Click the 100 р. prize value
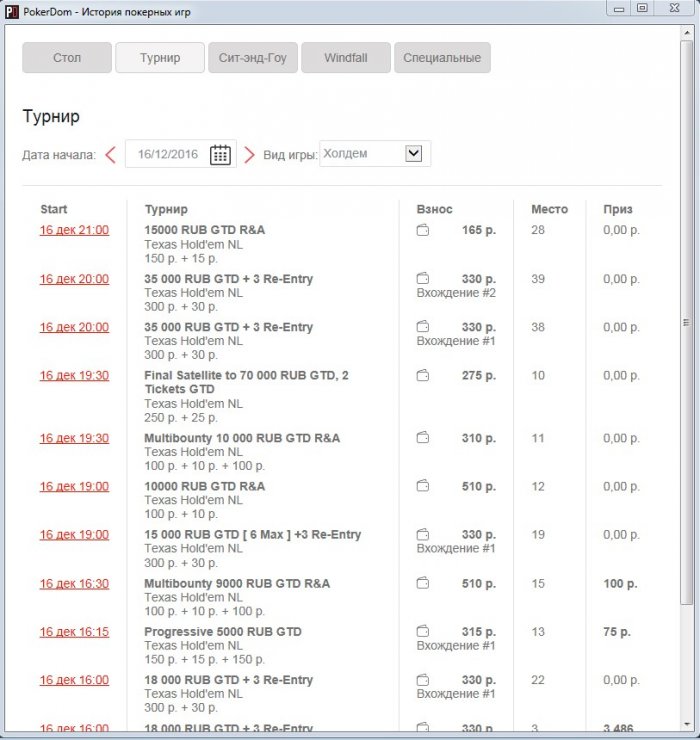The height and width of the screenshot is (740, 700). click(620, 584)
